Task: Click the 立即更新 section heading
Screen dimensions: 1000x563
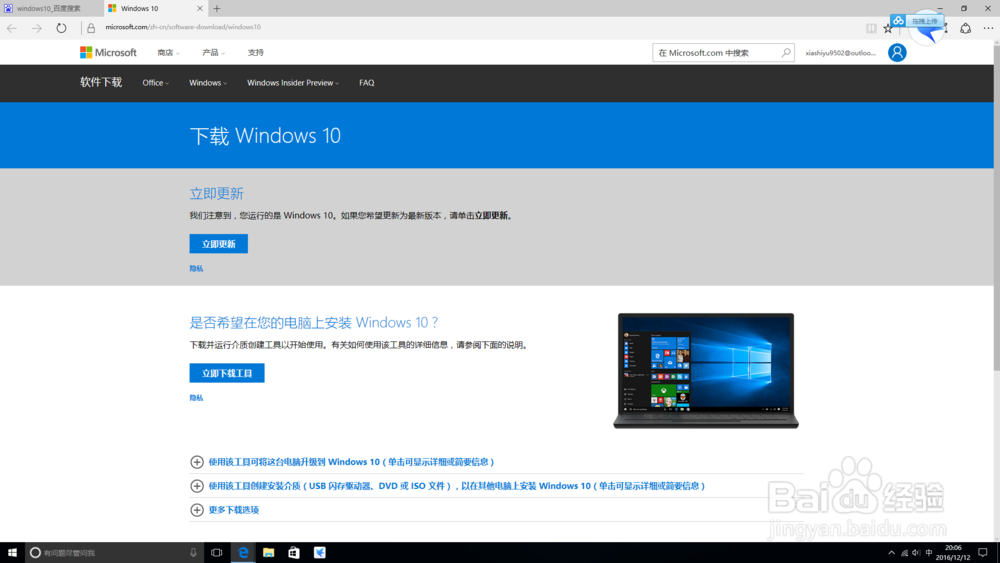Action: pos(216,193)
